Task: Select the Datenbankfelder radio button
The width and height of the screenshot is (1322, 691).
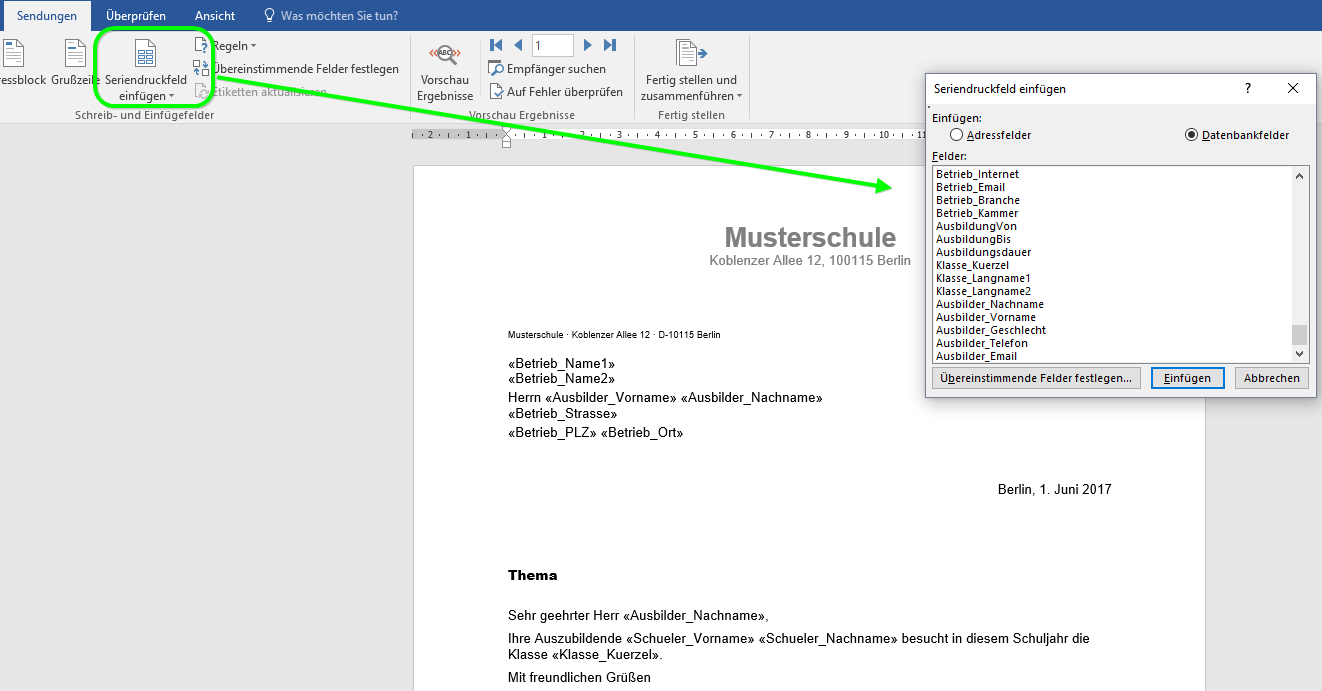Action: click(1191, 135)
